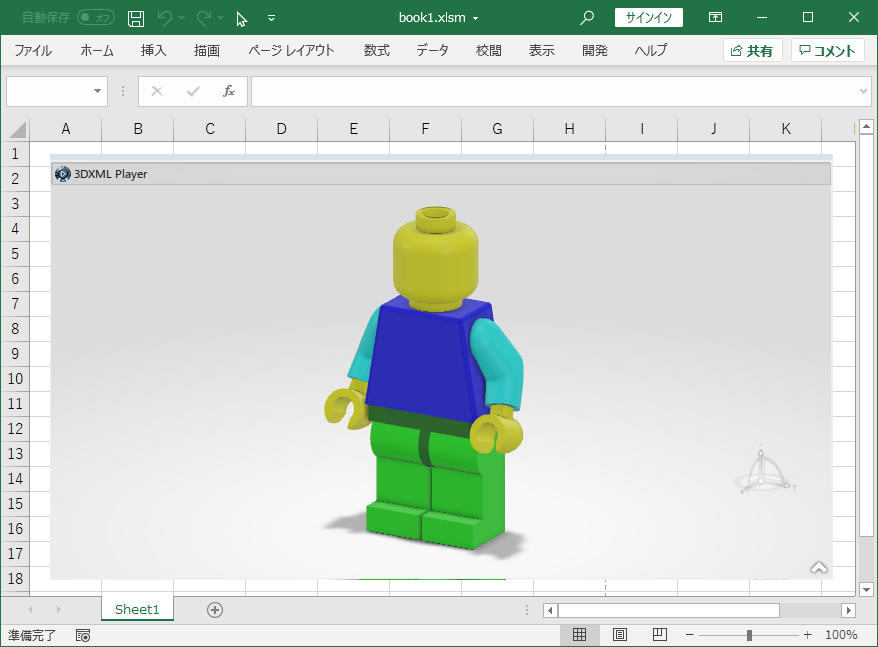
Task: Click zoom out minus button
Action: (690, 635)
